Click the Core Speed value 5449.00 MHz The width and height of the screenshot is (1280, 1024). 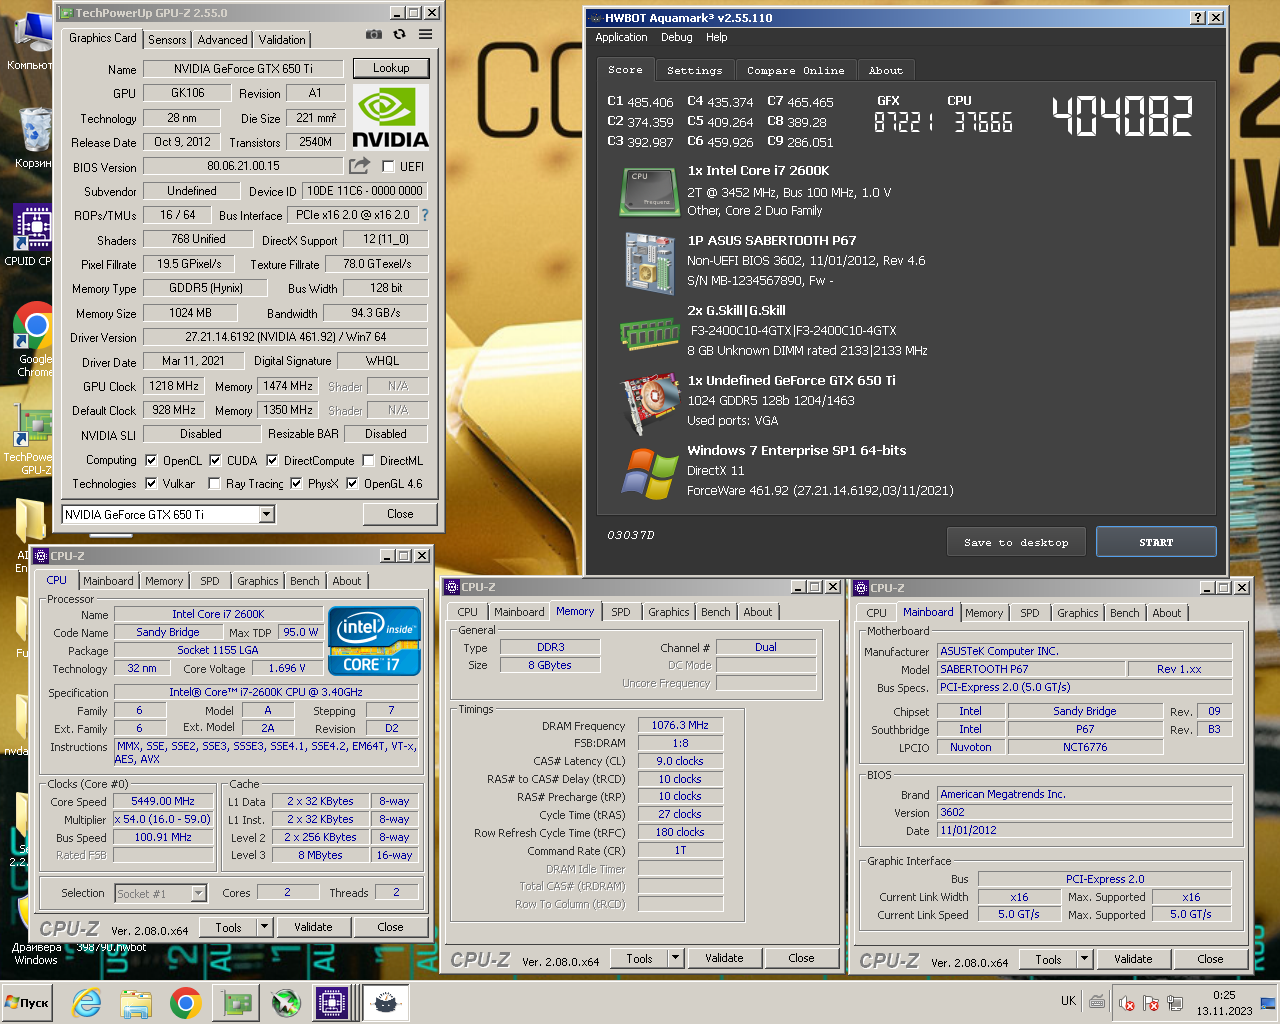coord(163,801)
